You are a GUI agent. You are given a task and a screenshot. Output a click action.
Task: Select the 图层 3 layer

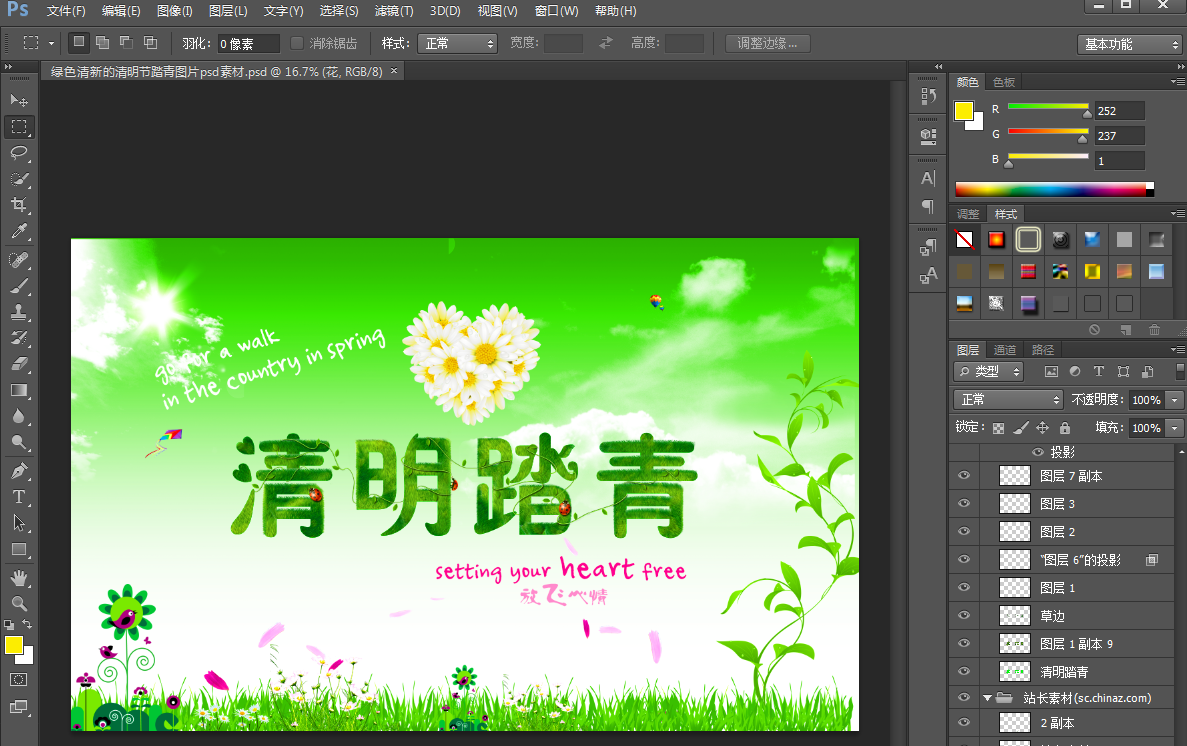[1057, 504]
